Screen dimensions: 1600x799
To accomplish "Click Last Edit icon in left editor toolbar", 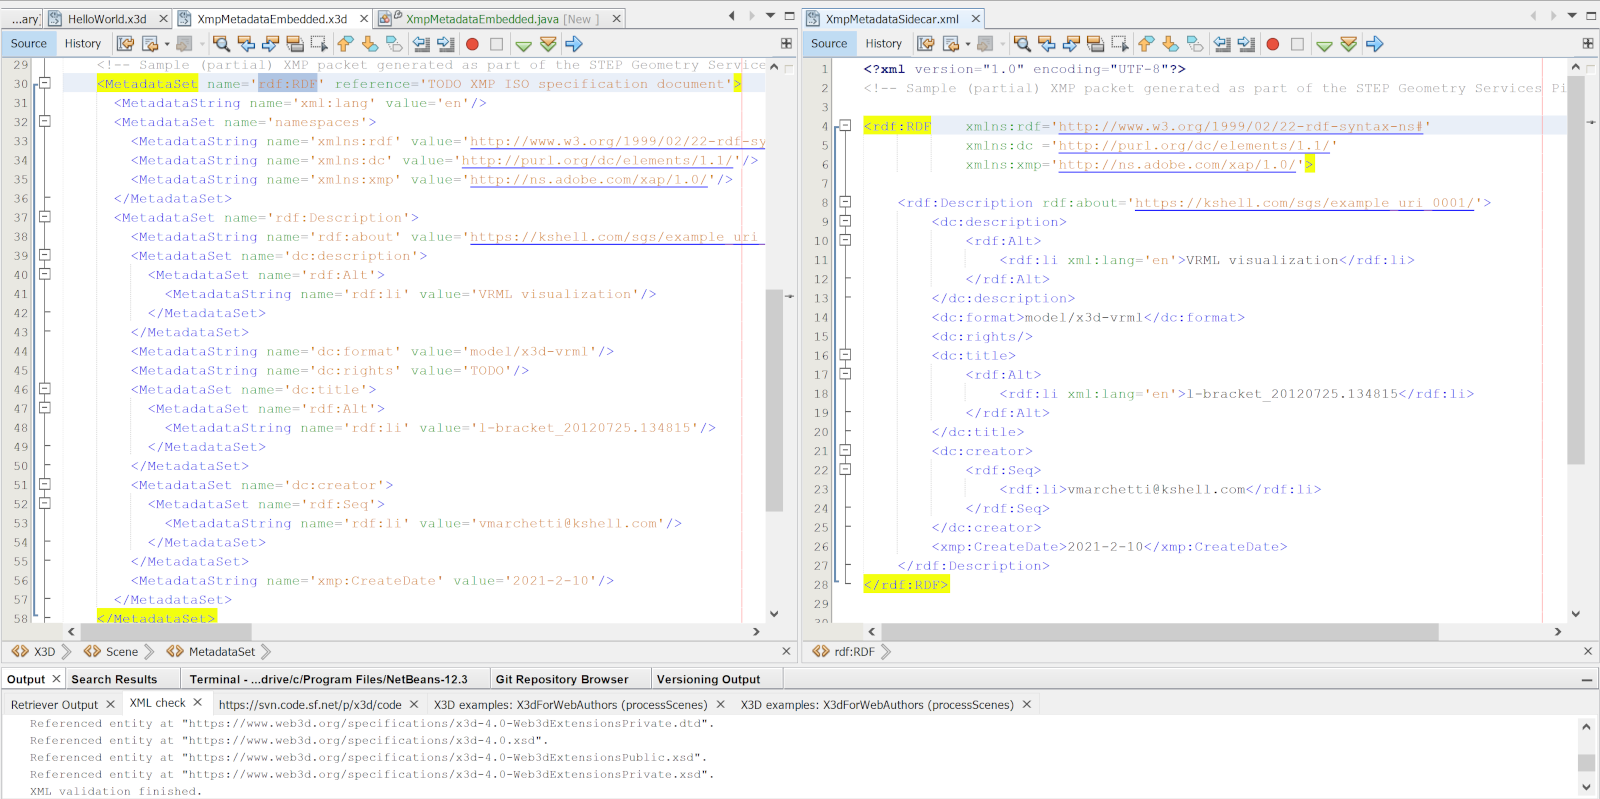I will (125, 44).
